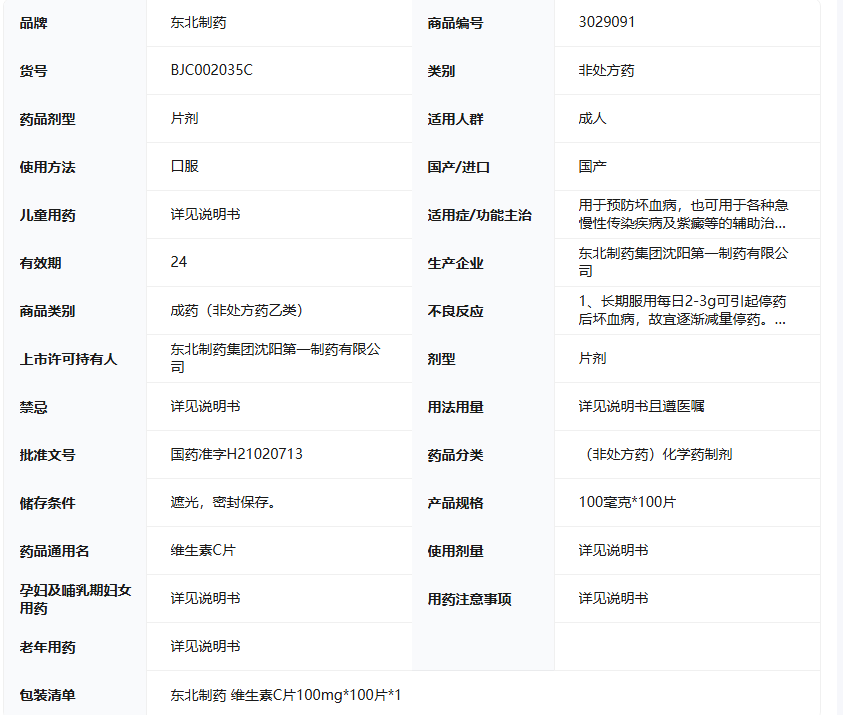Click the 用药注意事项 label
Viewport: 843px width, 715px height.
click(x=469, y=599)
